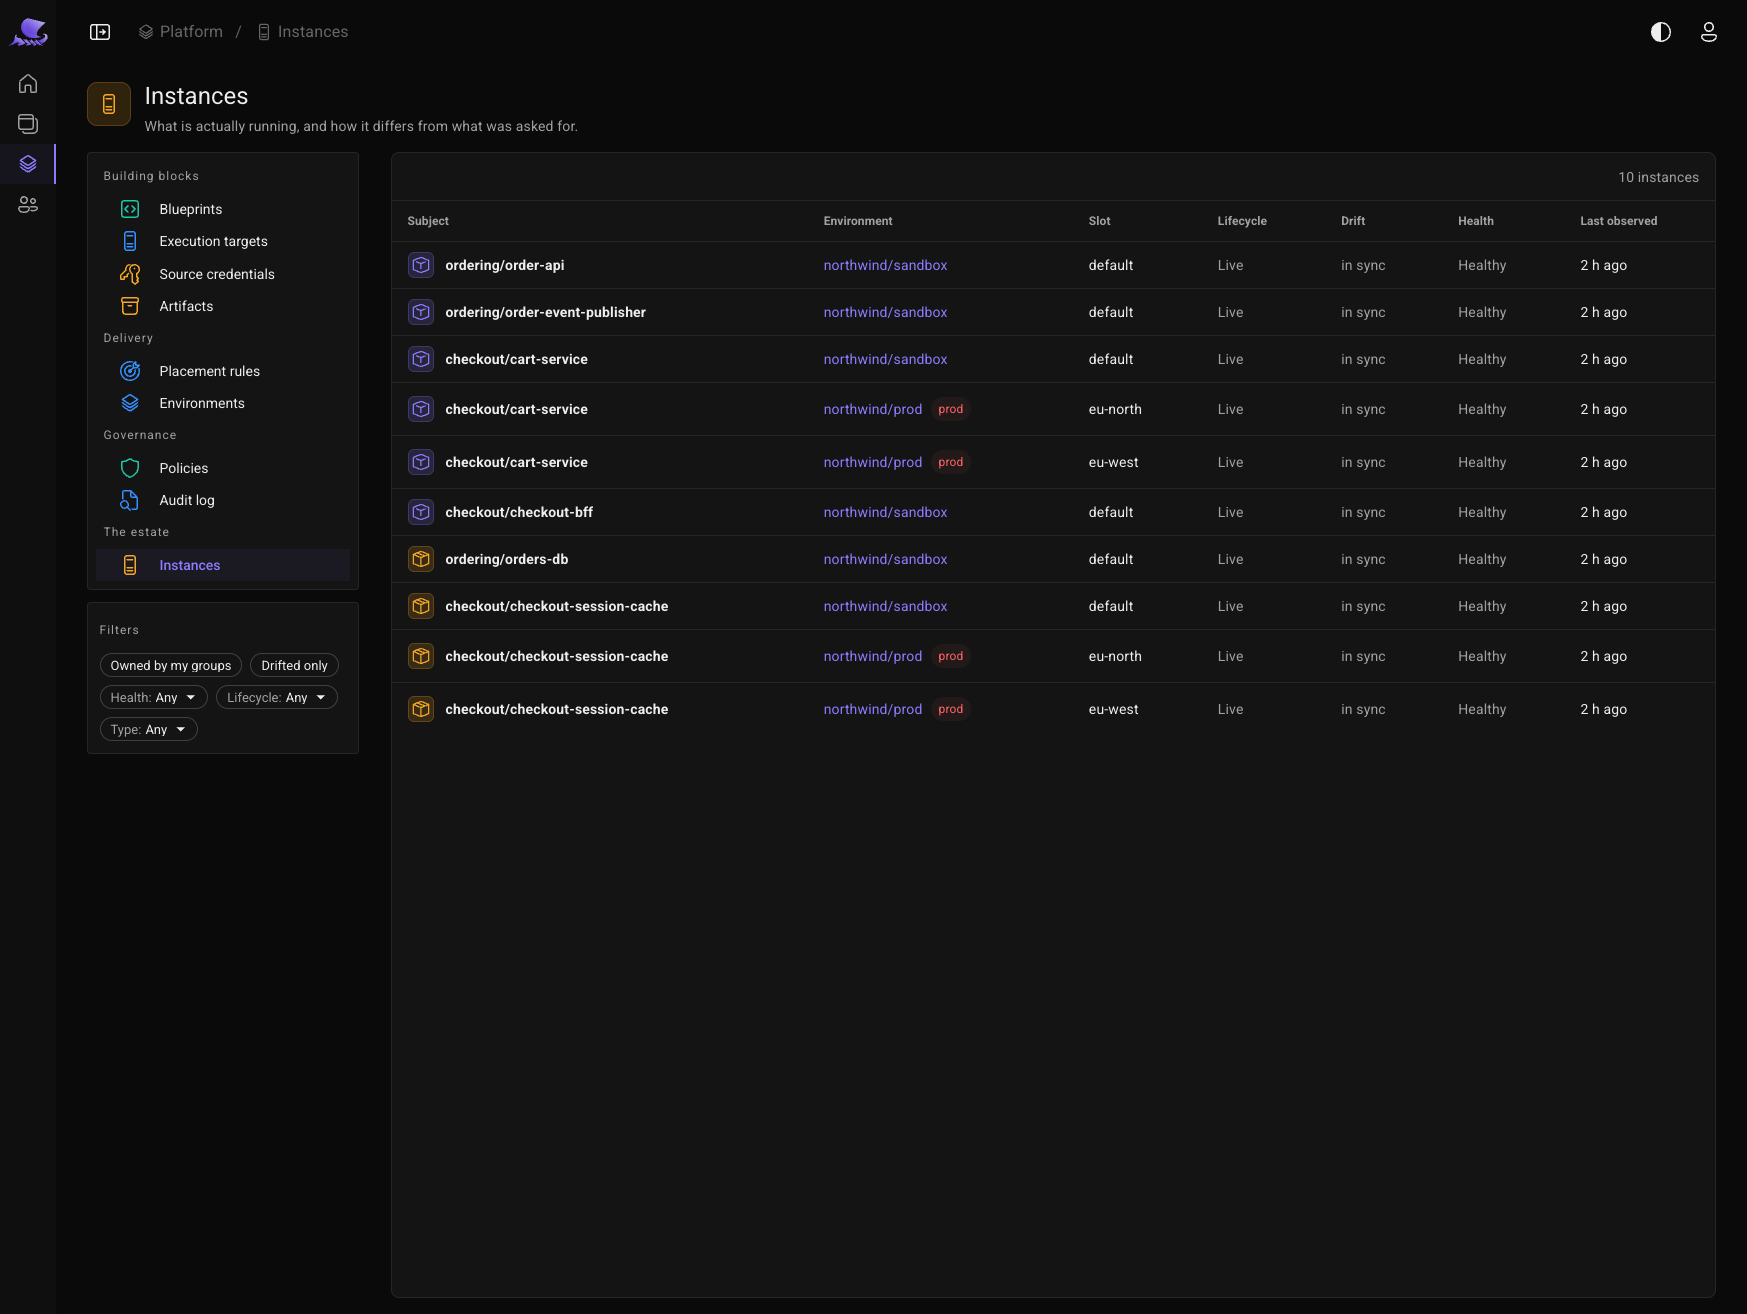The height and width of the screenshot is (1314, 1747).
Task: Open the stacked windows rail icon
Action: click(28, 124)
